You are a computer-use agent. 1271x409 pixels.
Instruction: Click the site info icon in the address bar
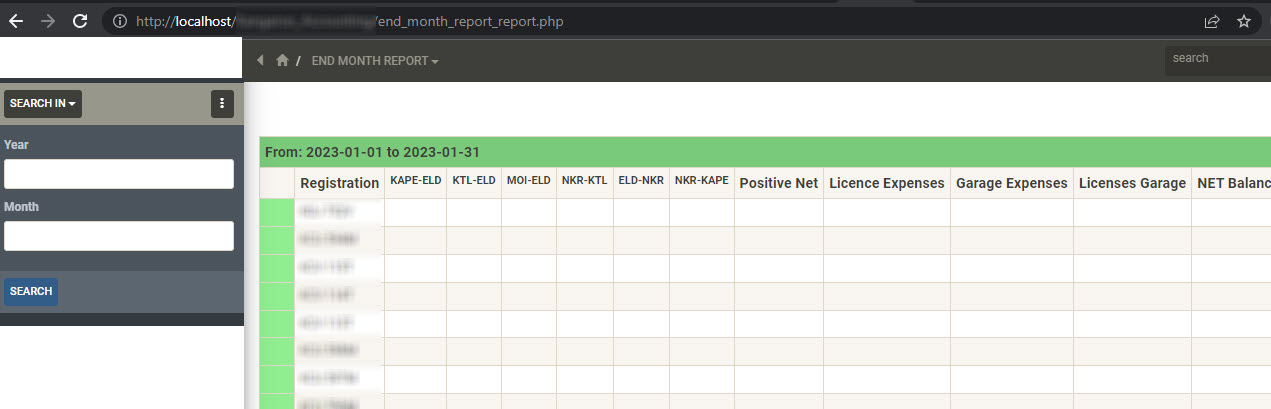tap(119, 21)
